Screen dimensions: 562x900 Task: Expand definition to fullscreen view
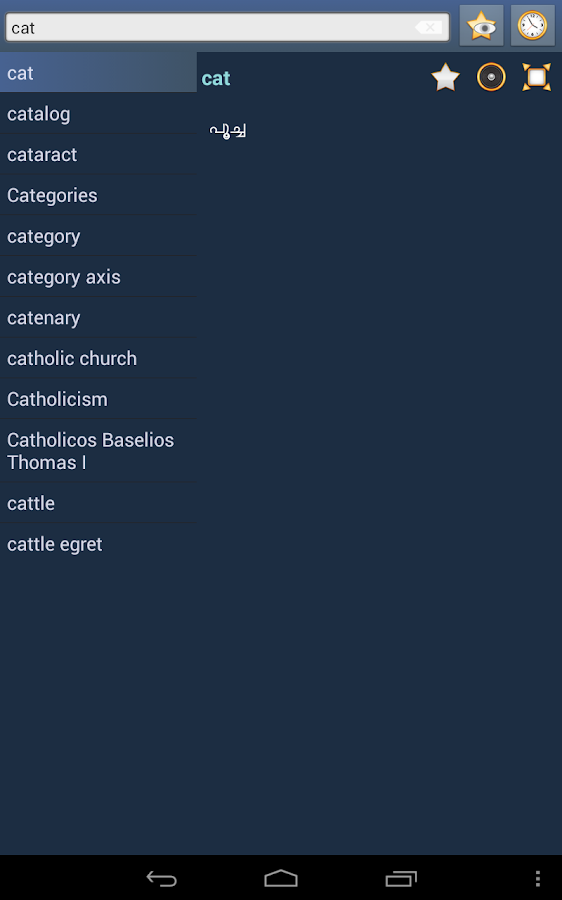coord(536,77)
